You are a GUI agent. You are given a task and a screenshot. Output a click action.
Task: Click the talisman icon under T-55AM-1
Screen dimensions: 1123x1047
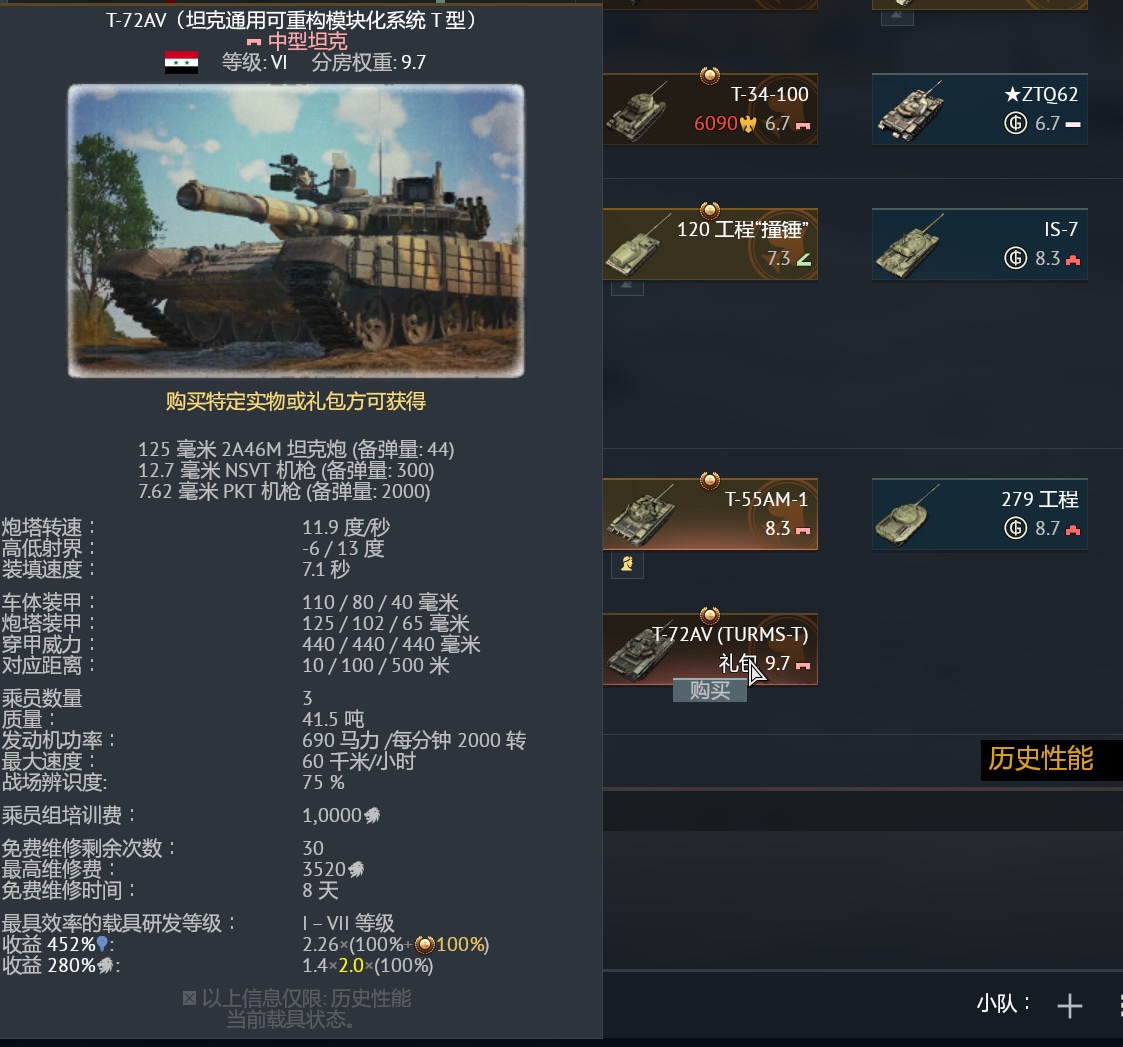[627, 564]
